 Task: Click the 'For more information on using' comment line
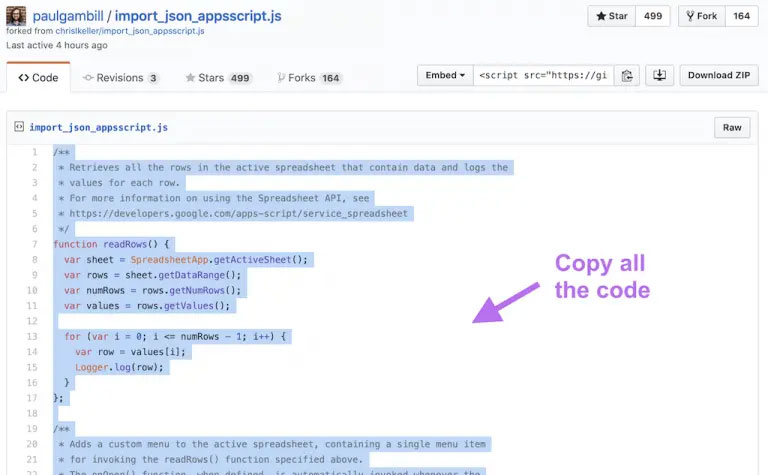(214, 198)
